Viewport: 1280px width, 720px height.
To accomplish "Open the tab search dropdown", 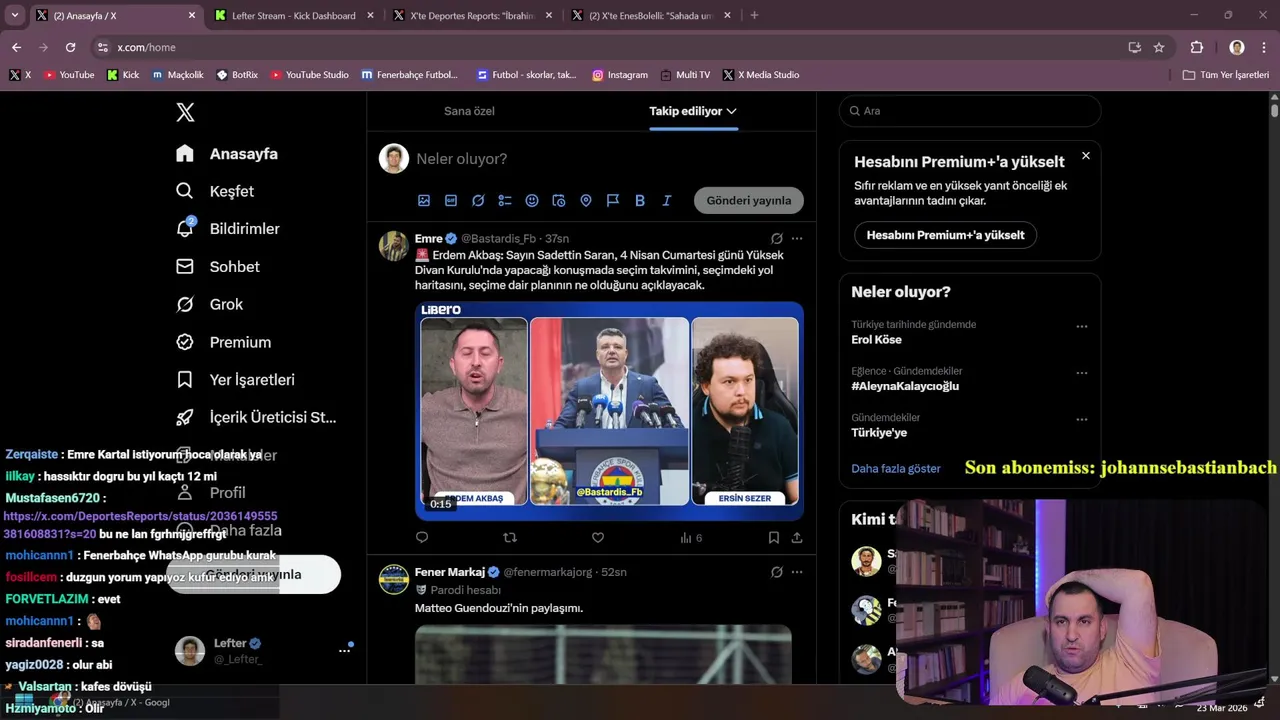I will point(14,15).
